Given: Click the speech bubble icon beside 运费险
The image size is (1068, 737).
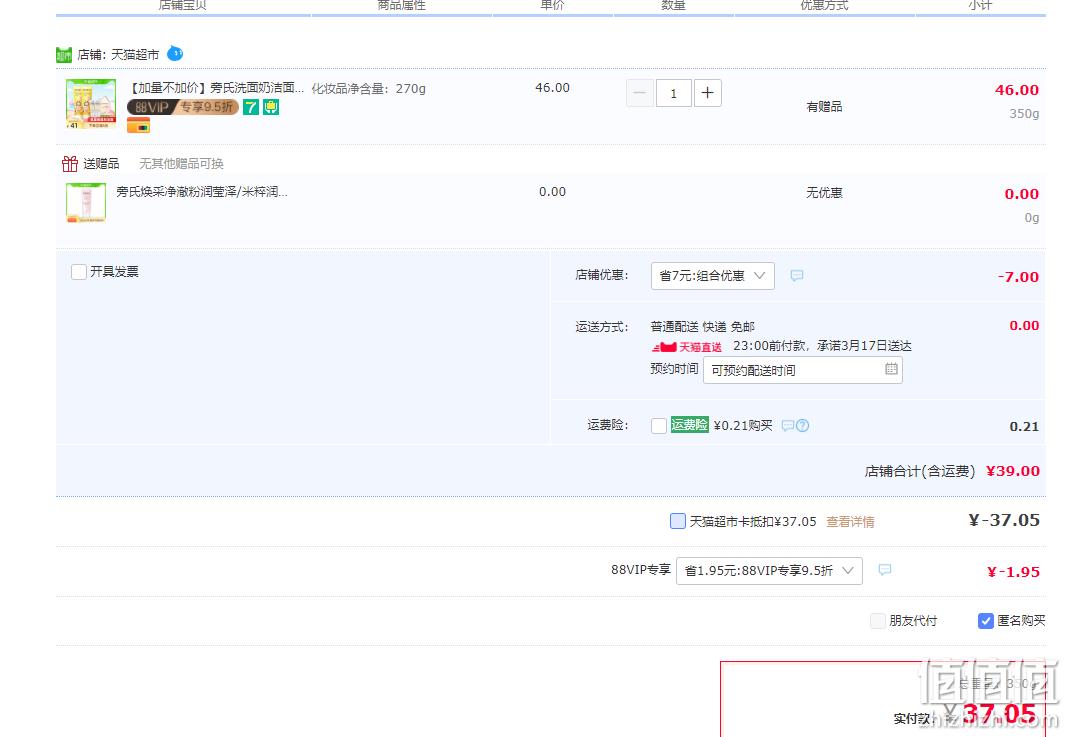Looking at the screenshot, I should coord(788,426).
